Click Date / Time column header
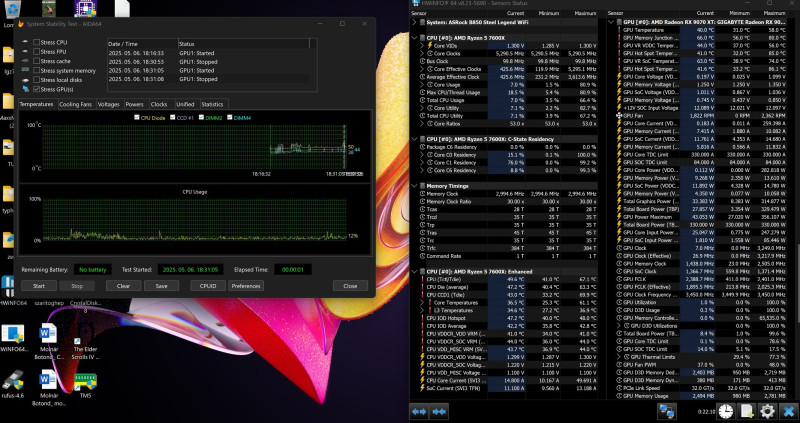The height and width of the screenshot is (423, 800). [142, 44]
